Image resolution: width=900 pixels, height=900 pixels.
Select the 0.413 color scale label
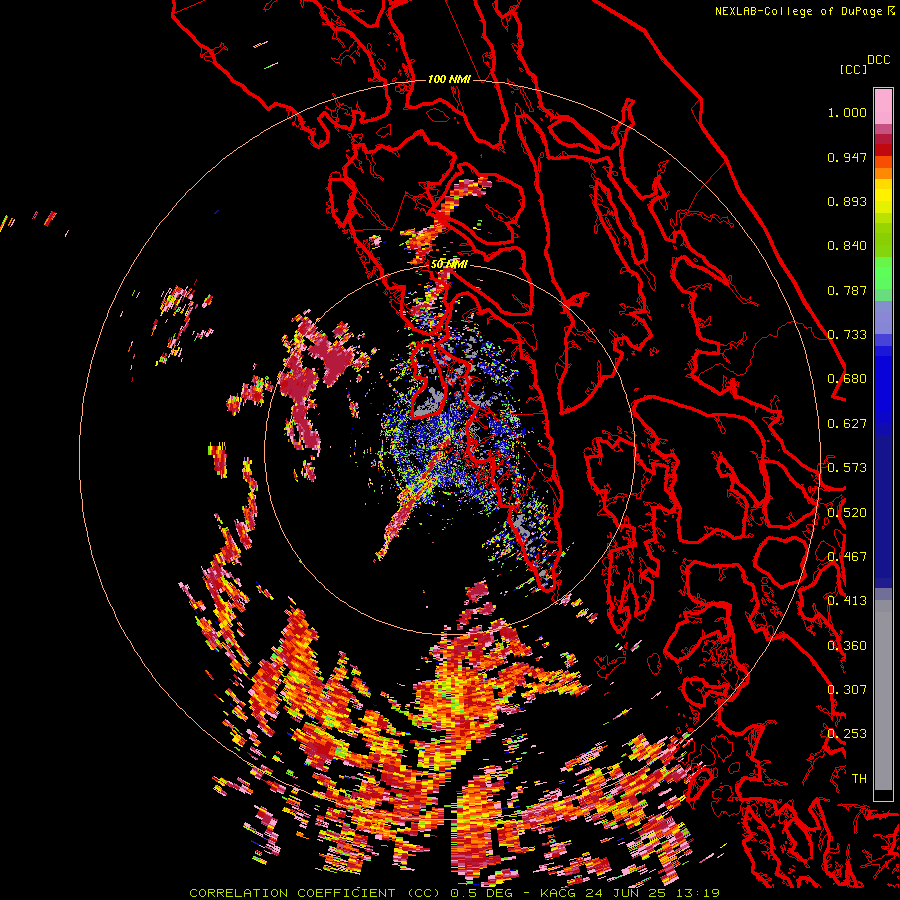(x=847, y=601)
